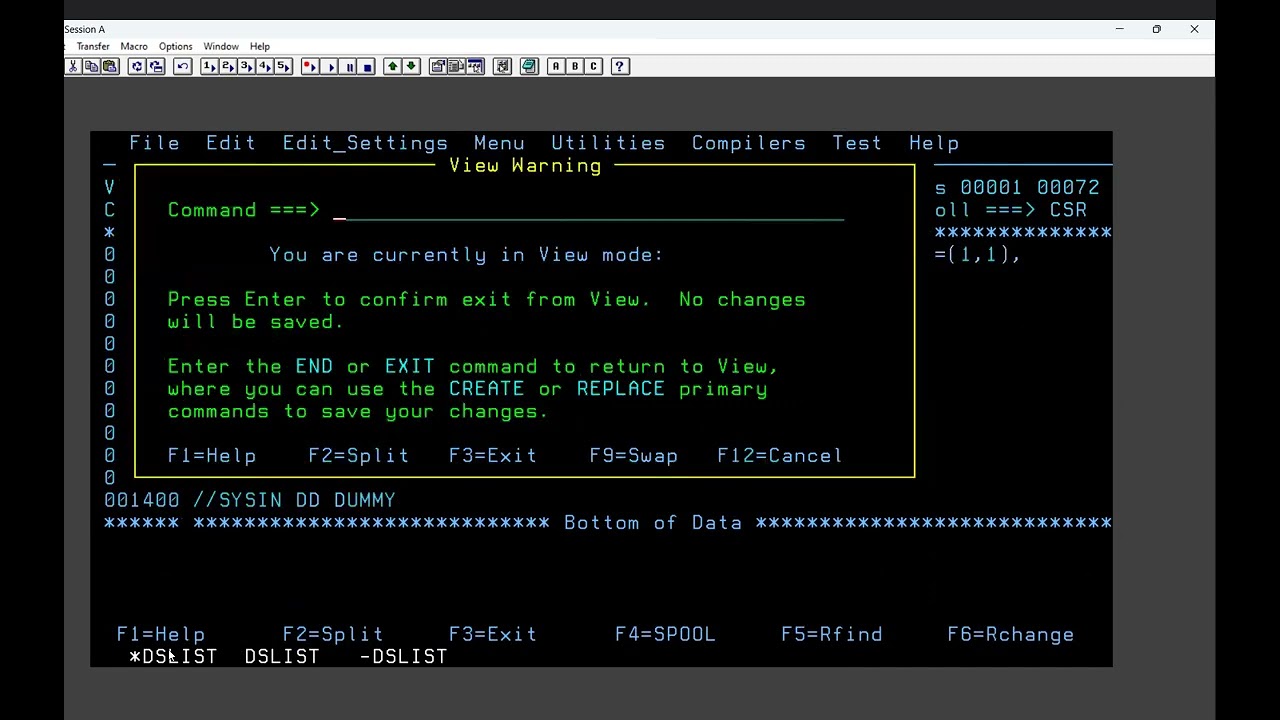1280x720 pixels.
Task: Click the Copy toolbar icon
Action: point(91,66)
